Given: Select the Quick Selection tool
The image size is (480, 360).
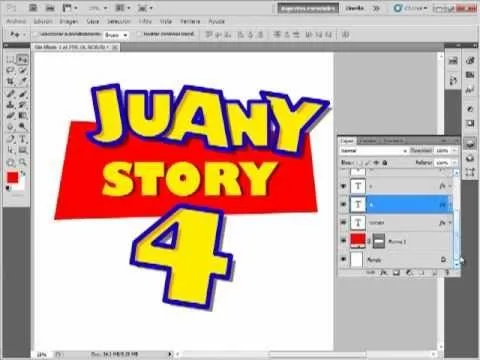Looking at the screenshot, I should click(x=22, y=70).
